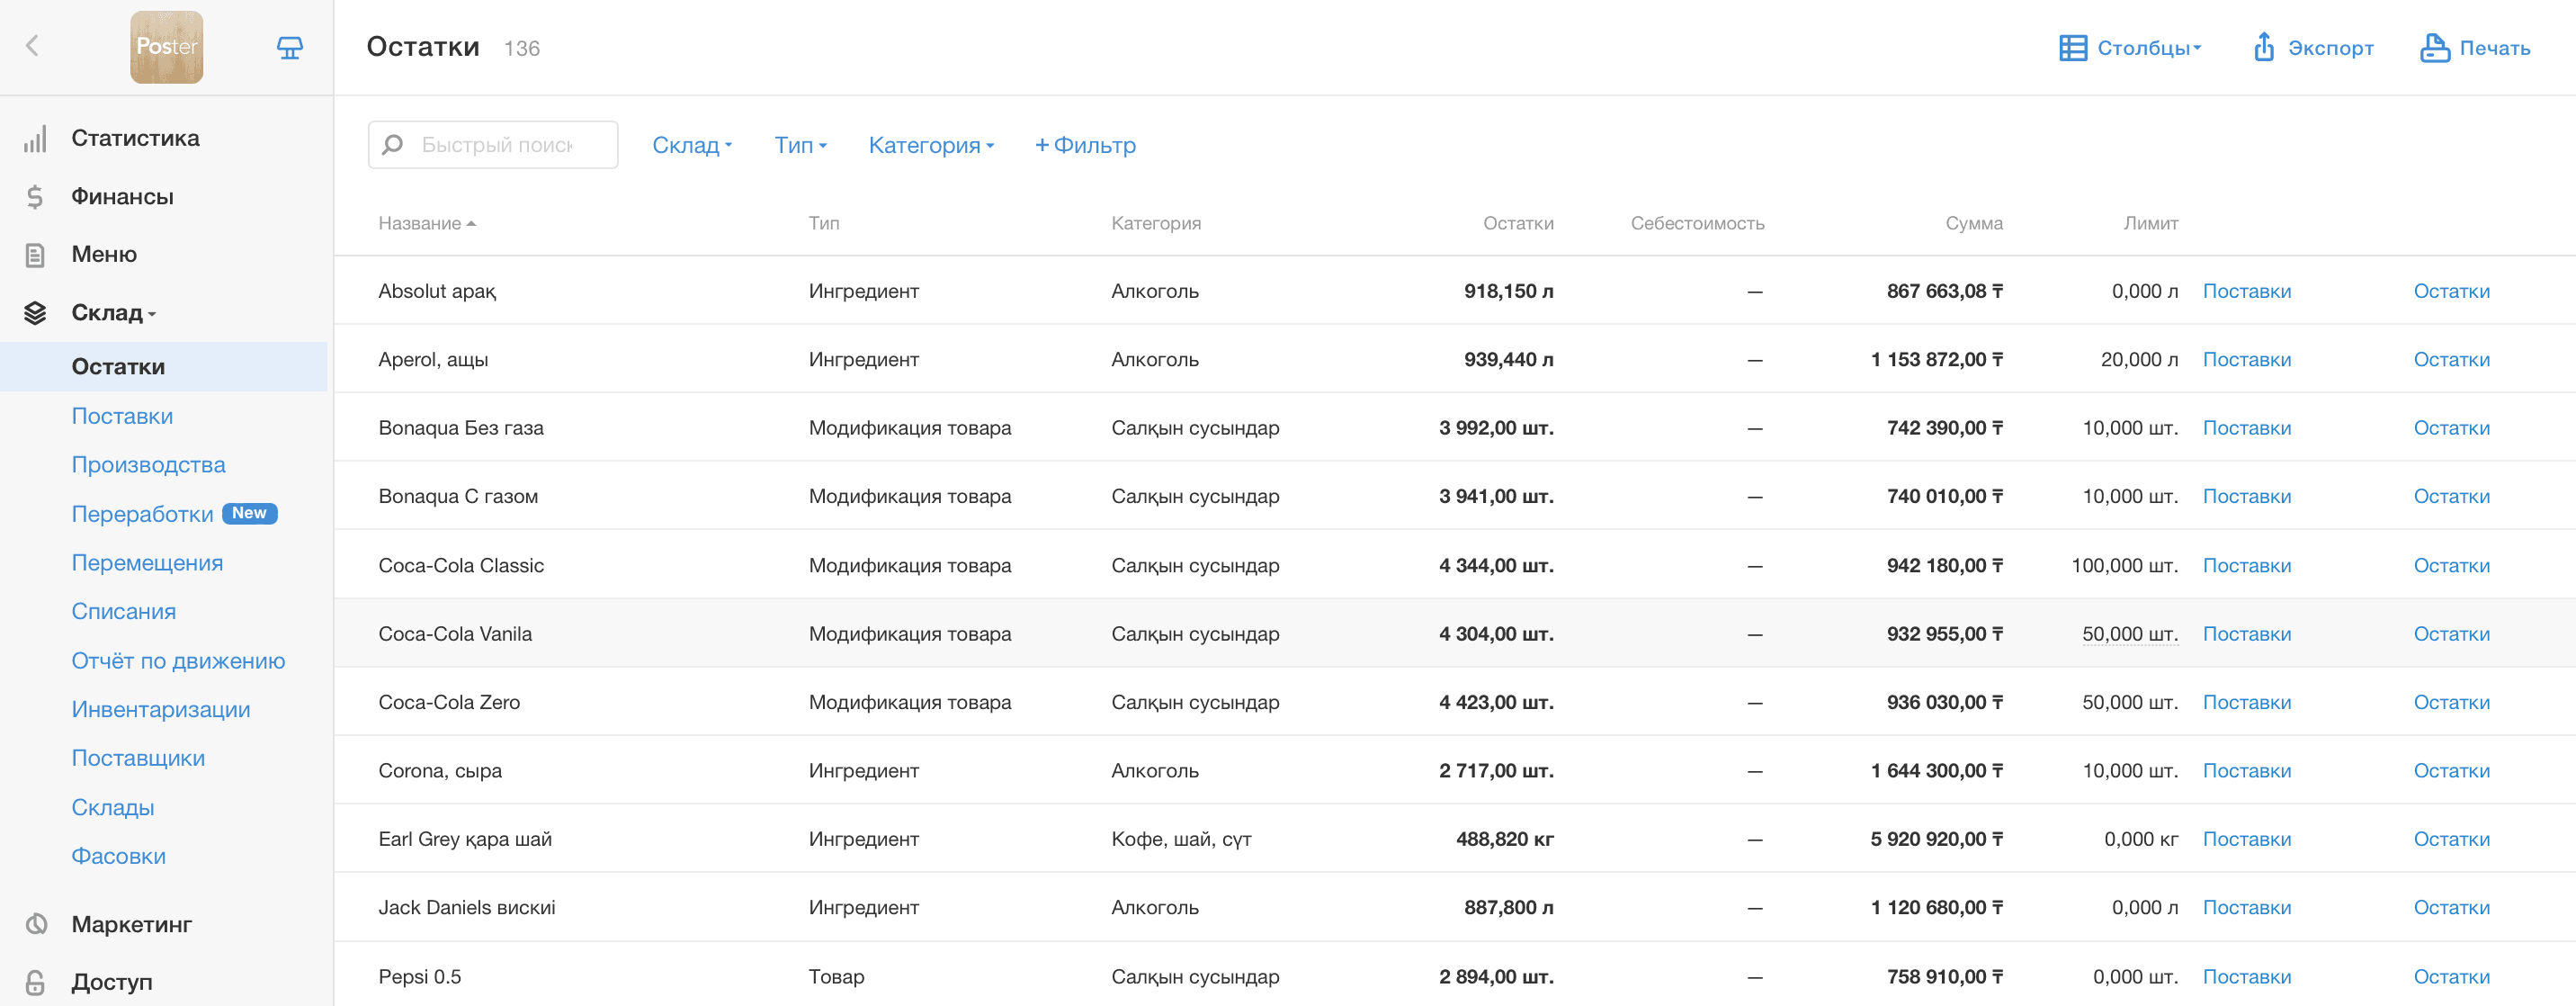2576x1006 pixels.
Task: Open Статистика in the sidebar
Action: [x=135, y=138]
